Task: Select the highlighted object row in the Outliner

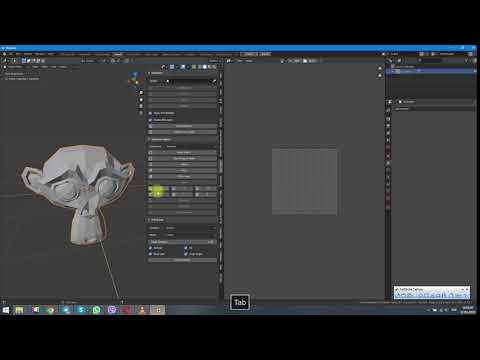Action: click(x=431, y=71)
